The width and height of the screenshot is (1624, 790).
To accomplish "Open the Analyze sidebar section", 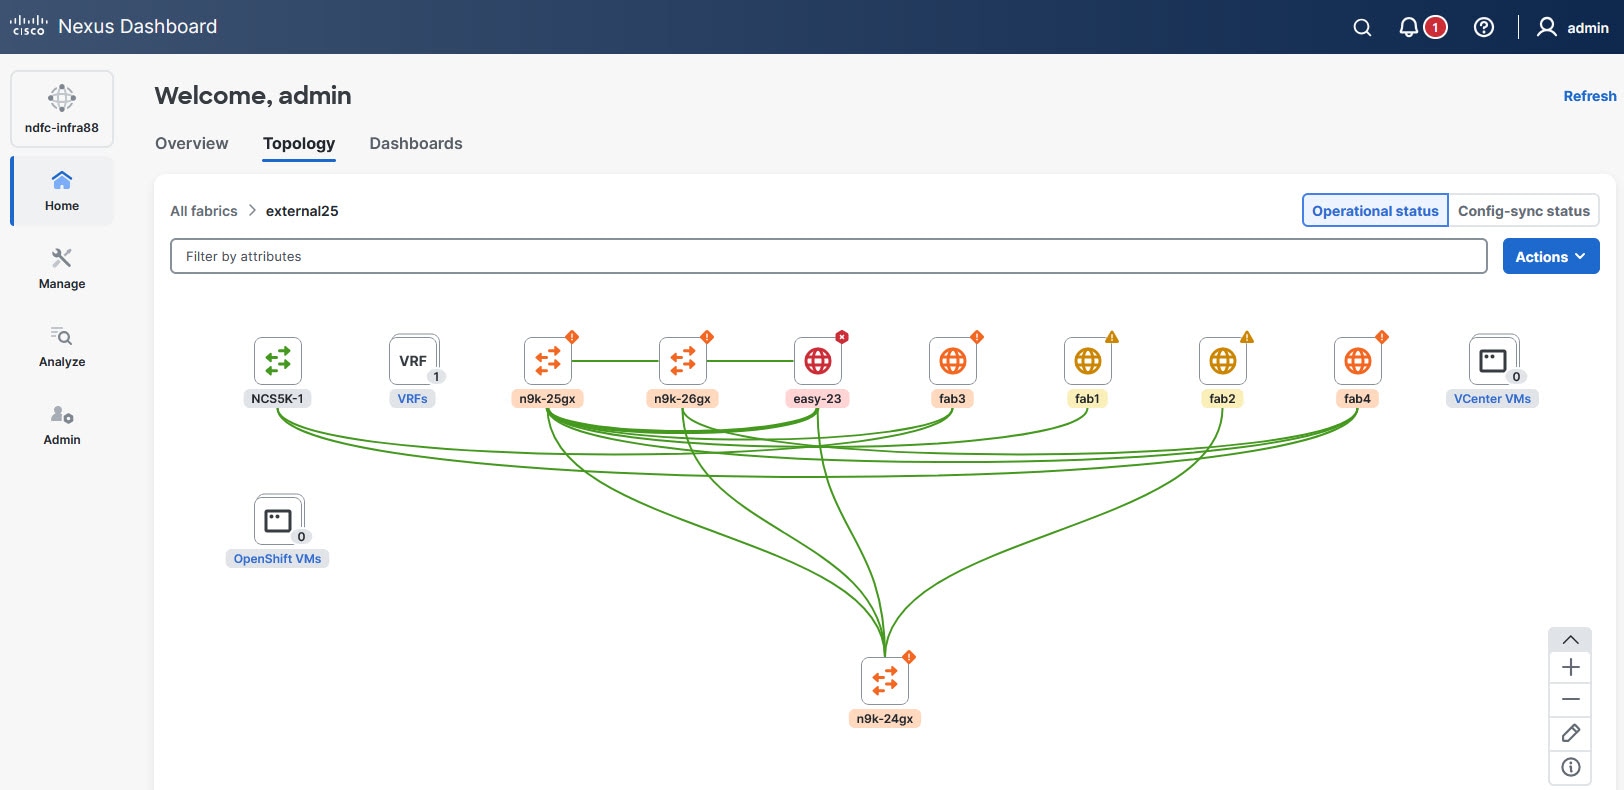I will 62,347.
